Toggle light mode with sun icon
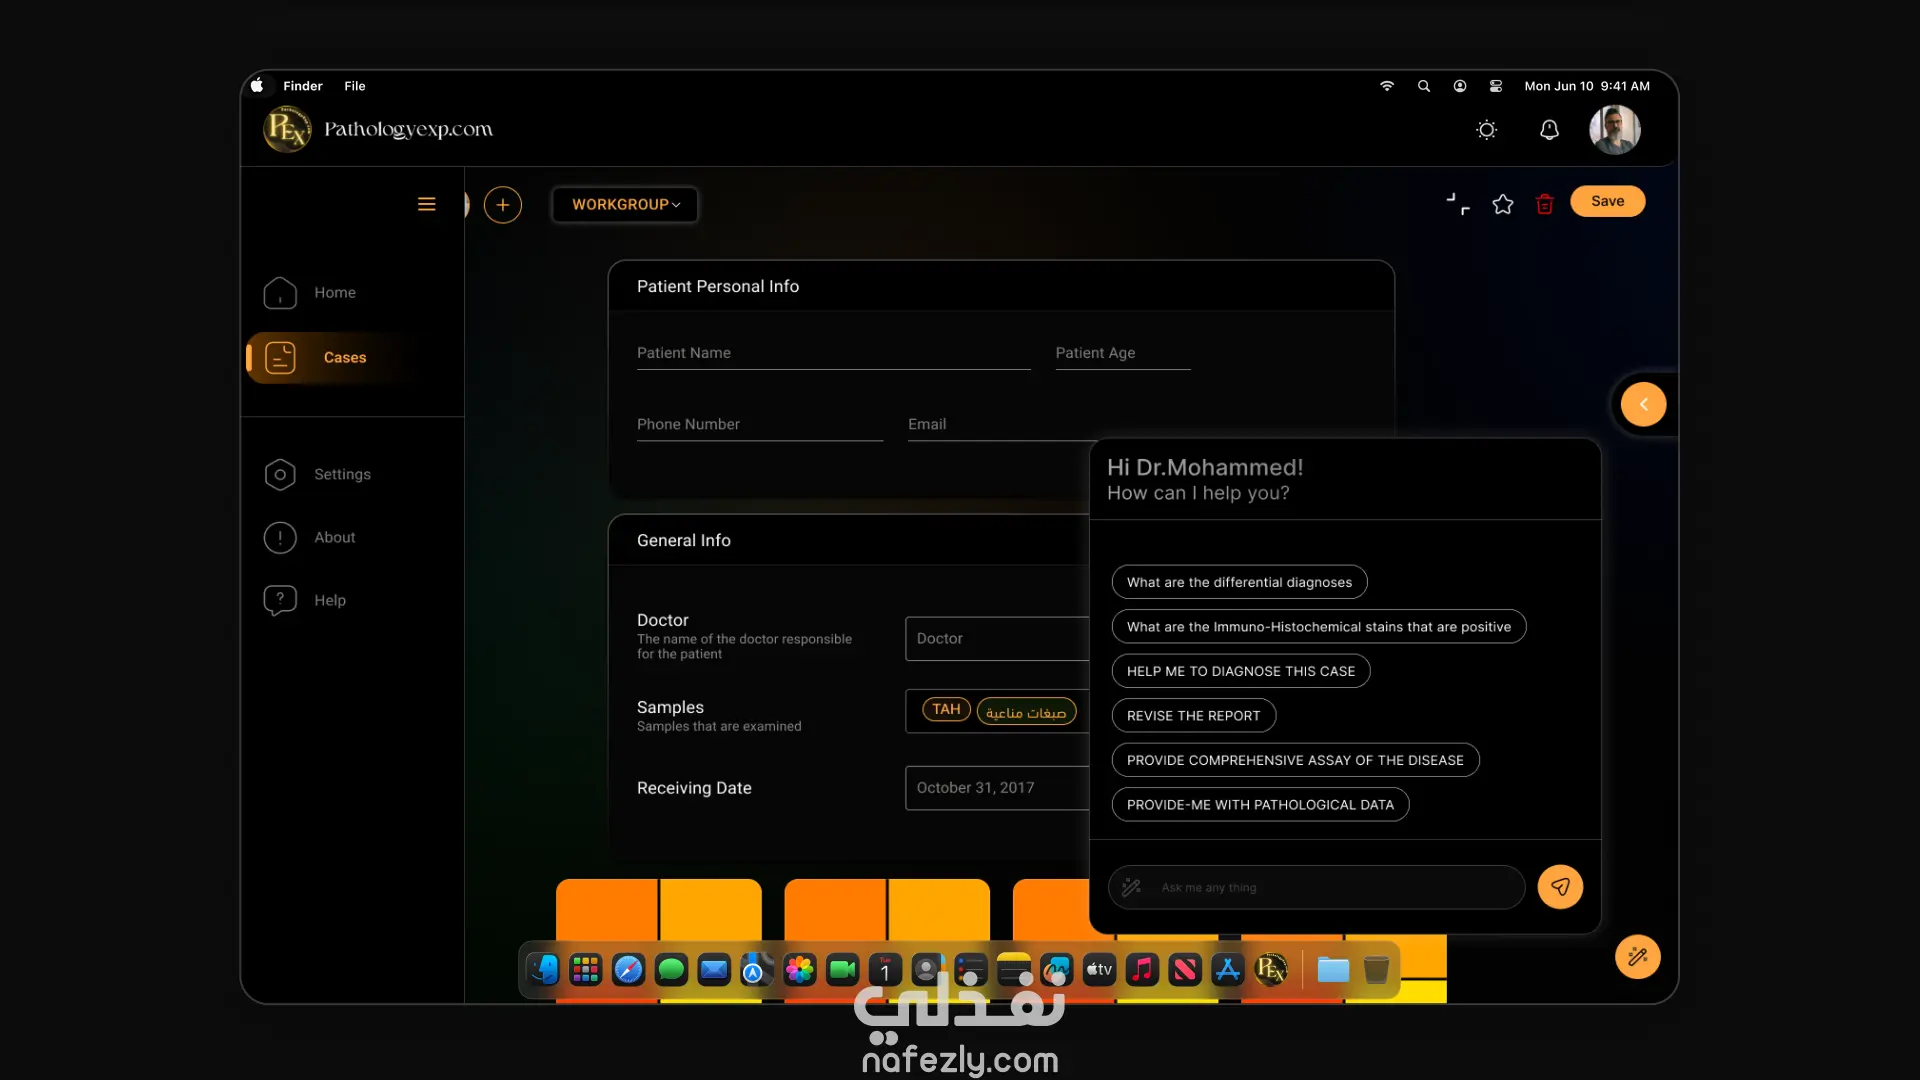The height and width of the screenshot is (1080, 1920). [x=1487, y=130]
